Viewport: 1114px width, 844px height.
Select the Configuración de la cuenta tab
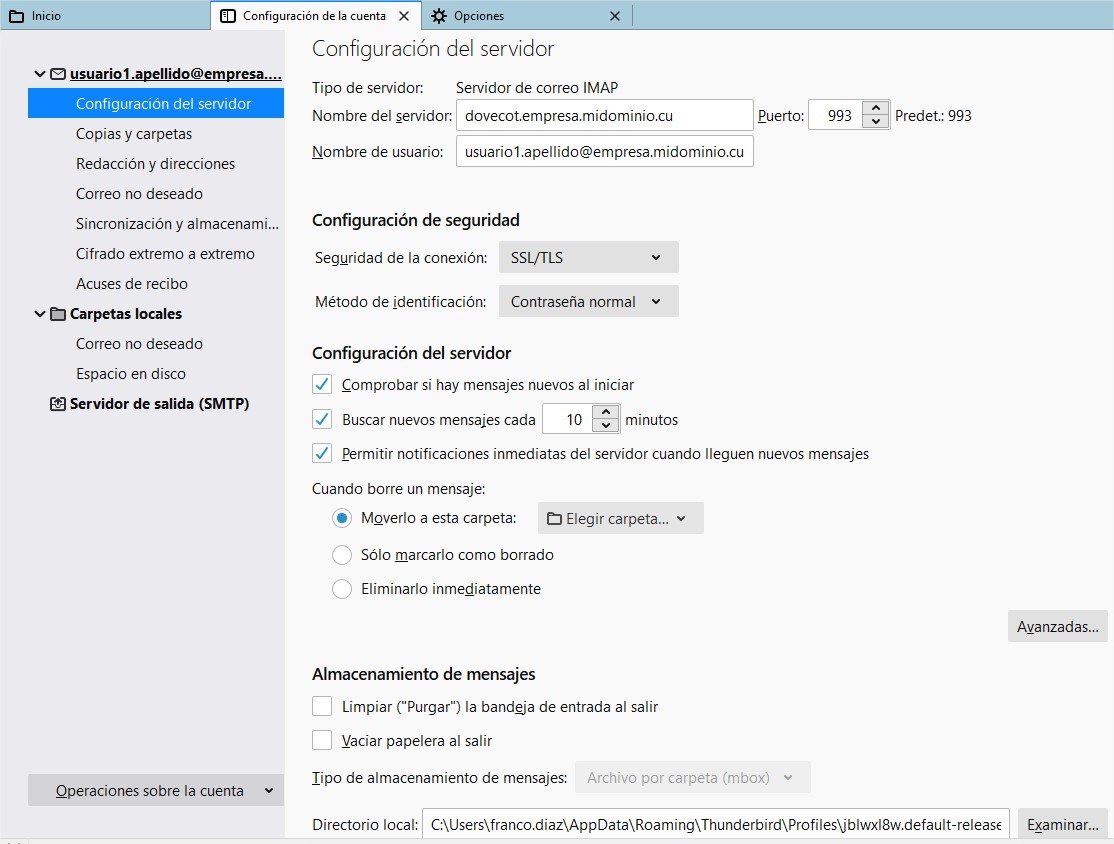point(315,16)
